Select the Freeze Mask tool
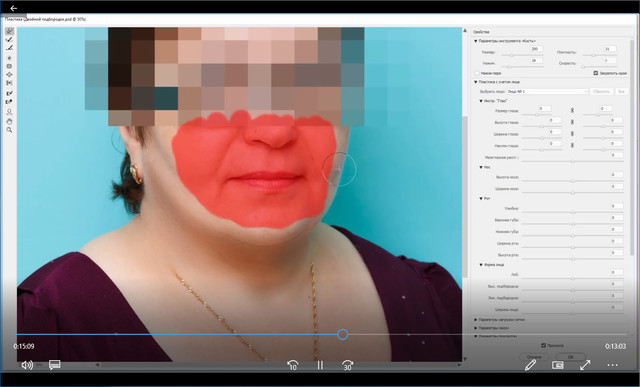This screenshot has height=387, width=640. click(x=9, y=93)
